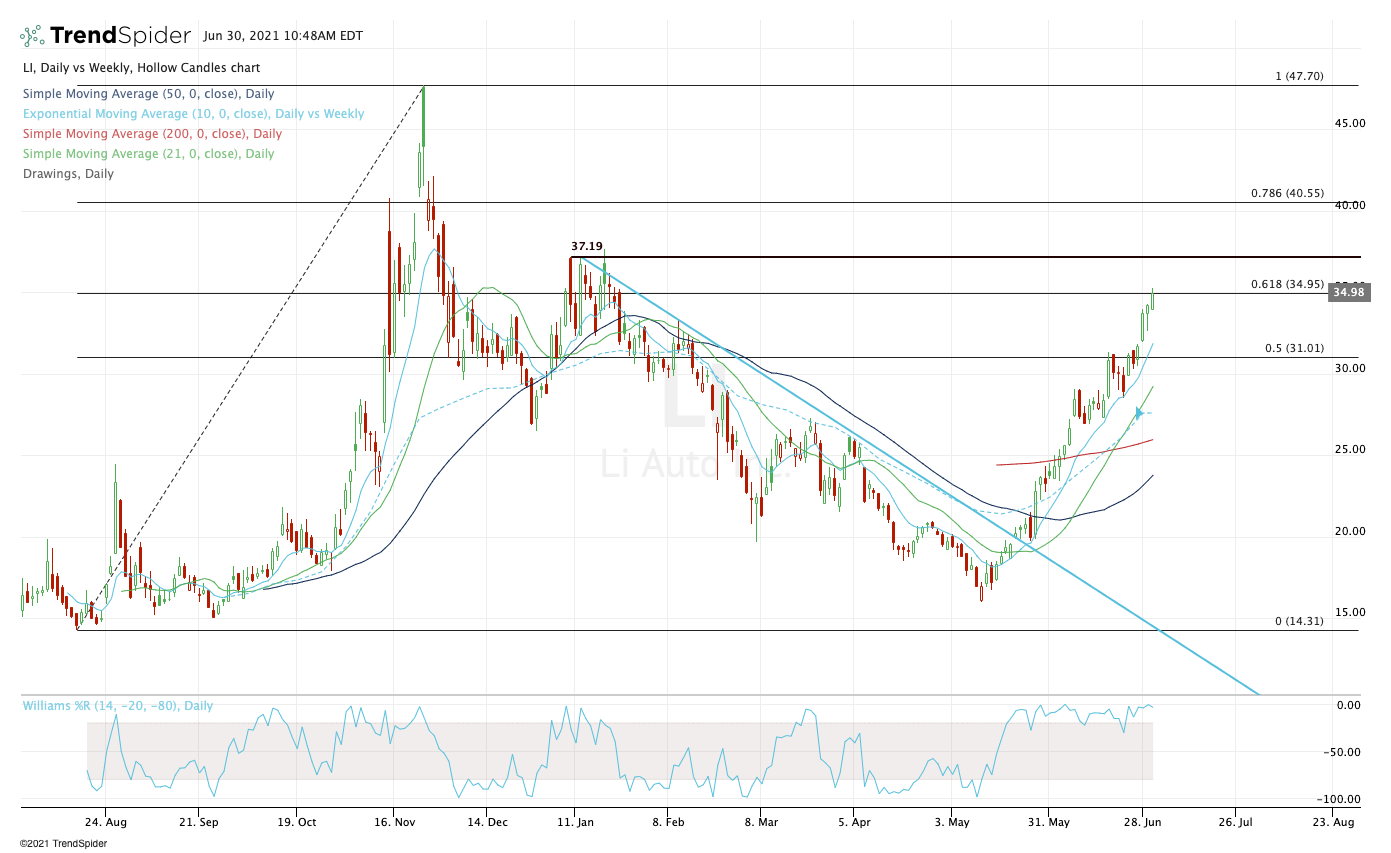
Task: Click the 1 (47.70) Fibonacci top label
Action: click(x=1298, y=76)
